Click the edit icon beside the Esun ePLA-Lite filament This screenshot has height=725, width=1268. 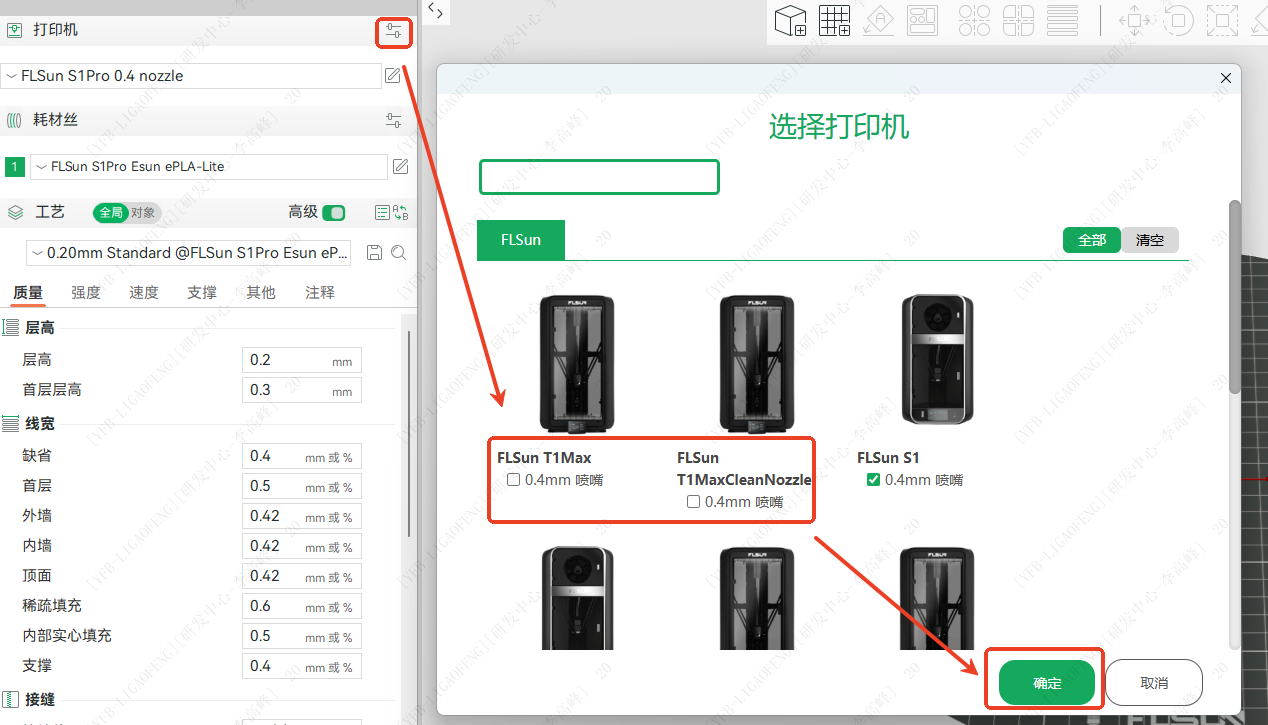(400, 167)
